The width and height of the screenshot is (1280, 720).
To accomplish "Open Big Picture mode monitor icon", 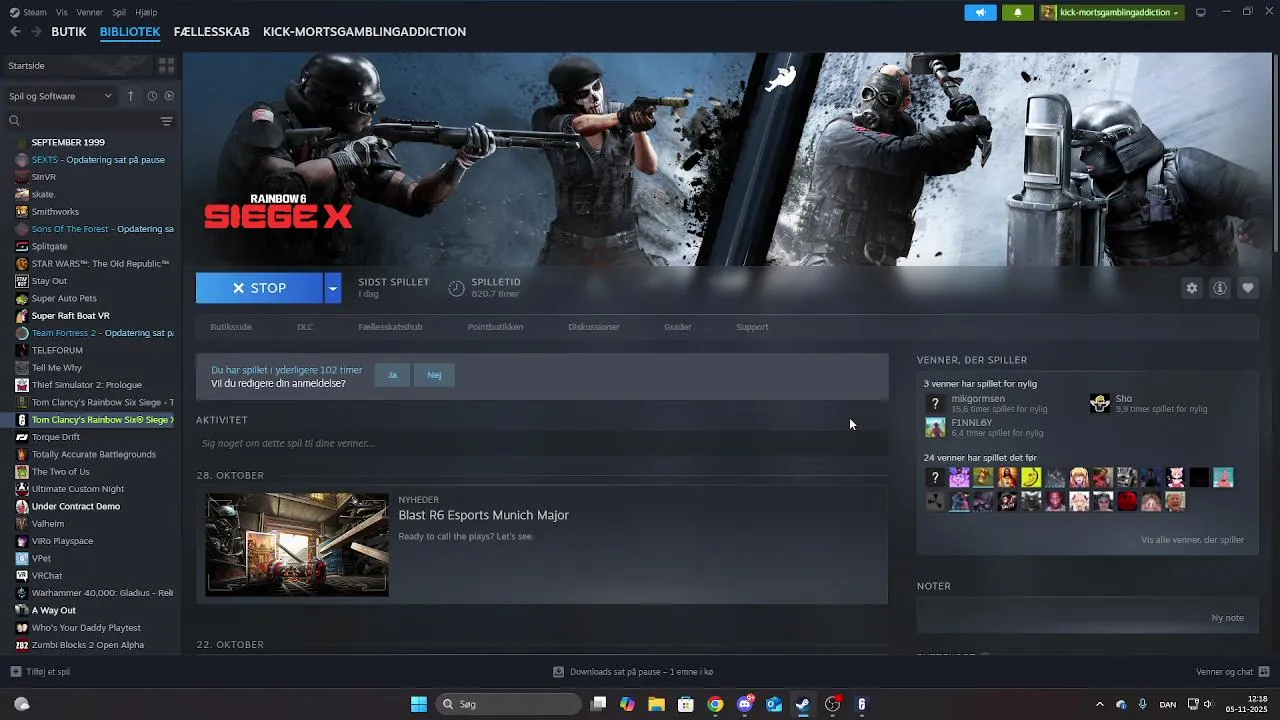I will click(1201, 12).
